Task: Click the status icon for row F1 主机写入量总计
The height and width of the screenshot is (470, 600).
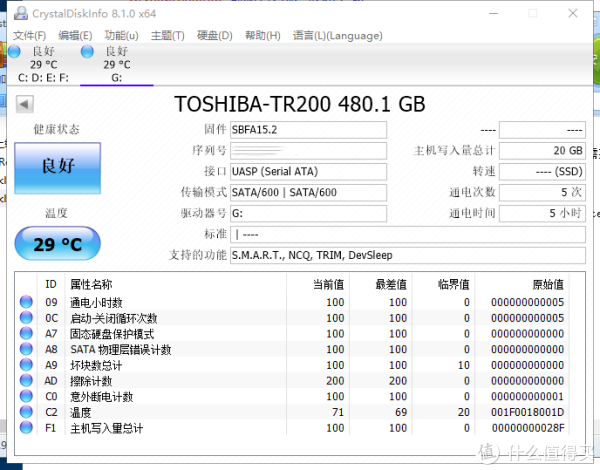Action: tap(26, 428)
